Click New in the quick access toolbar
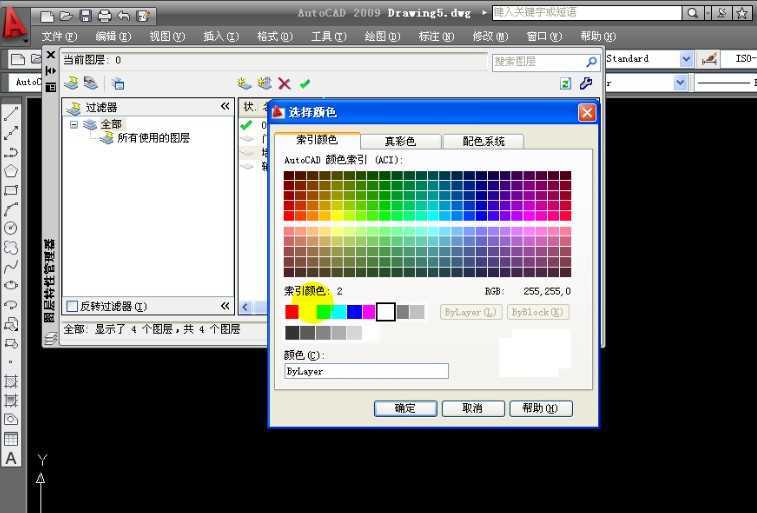Screen dimensions: 757x513 pos(47,16)
